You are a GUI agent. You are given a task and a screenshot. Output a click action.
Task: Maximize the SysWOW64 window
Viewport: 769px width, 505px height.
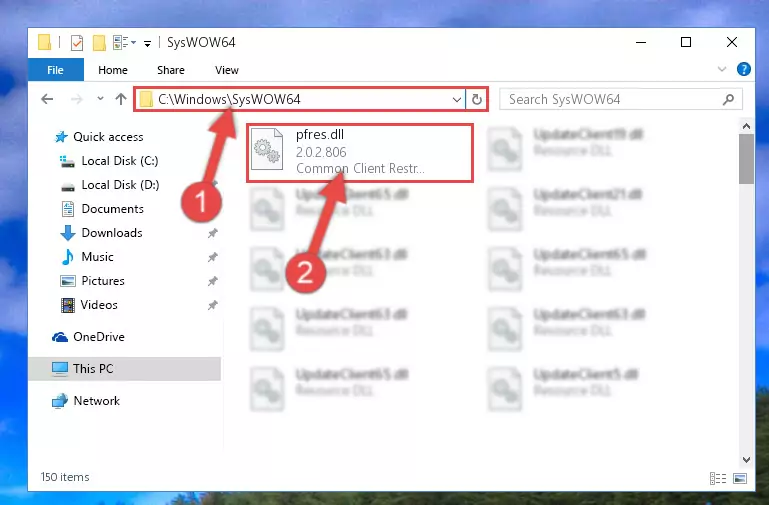(686, 43)
